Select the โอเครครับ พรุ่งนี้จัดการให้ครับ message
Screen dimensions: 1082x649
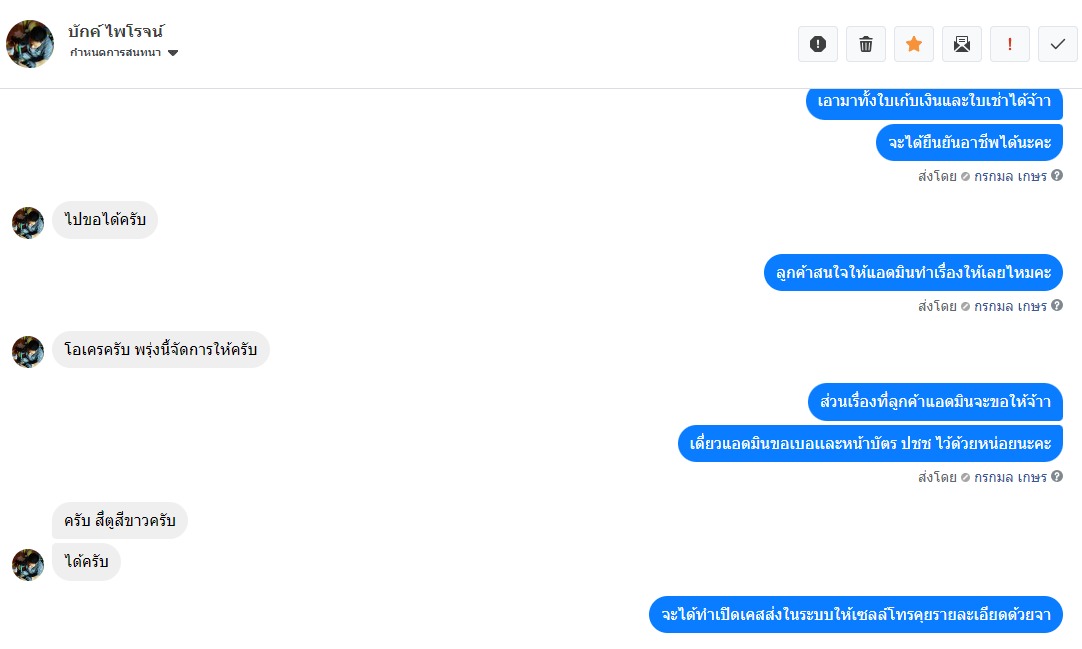point(161,350)
